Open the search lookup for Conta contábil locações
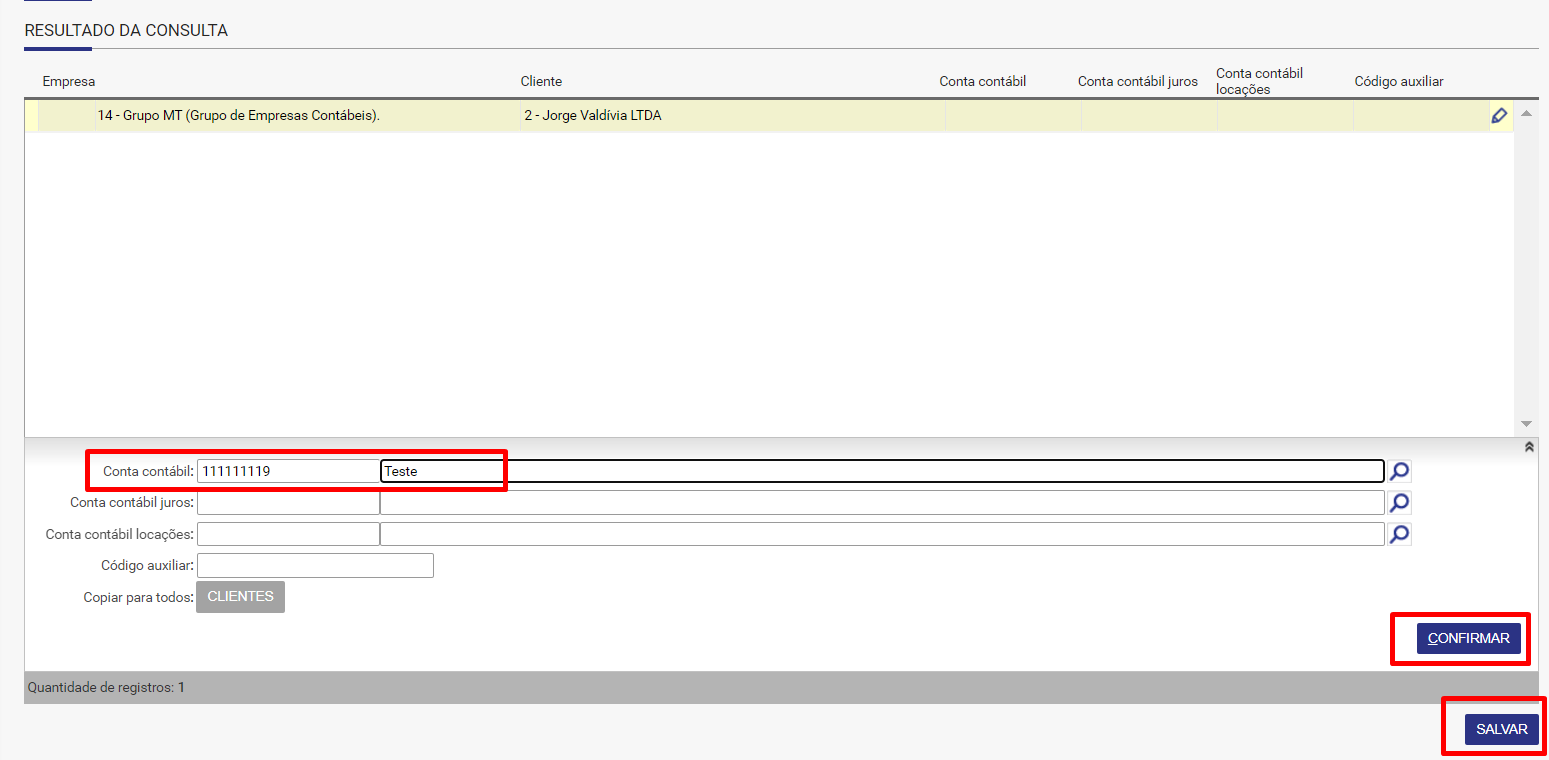The image size is (1549, 760). pyautogui.click(x=1400, y=534)
